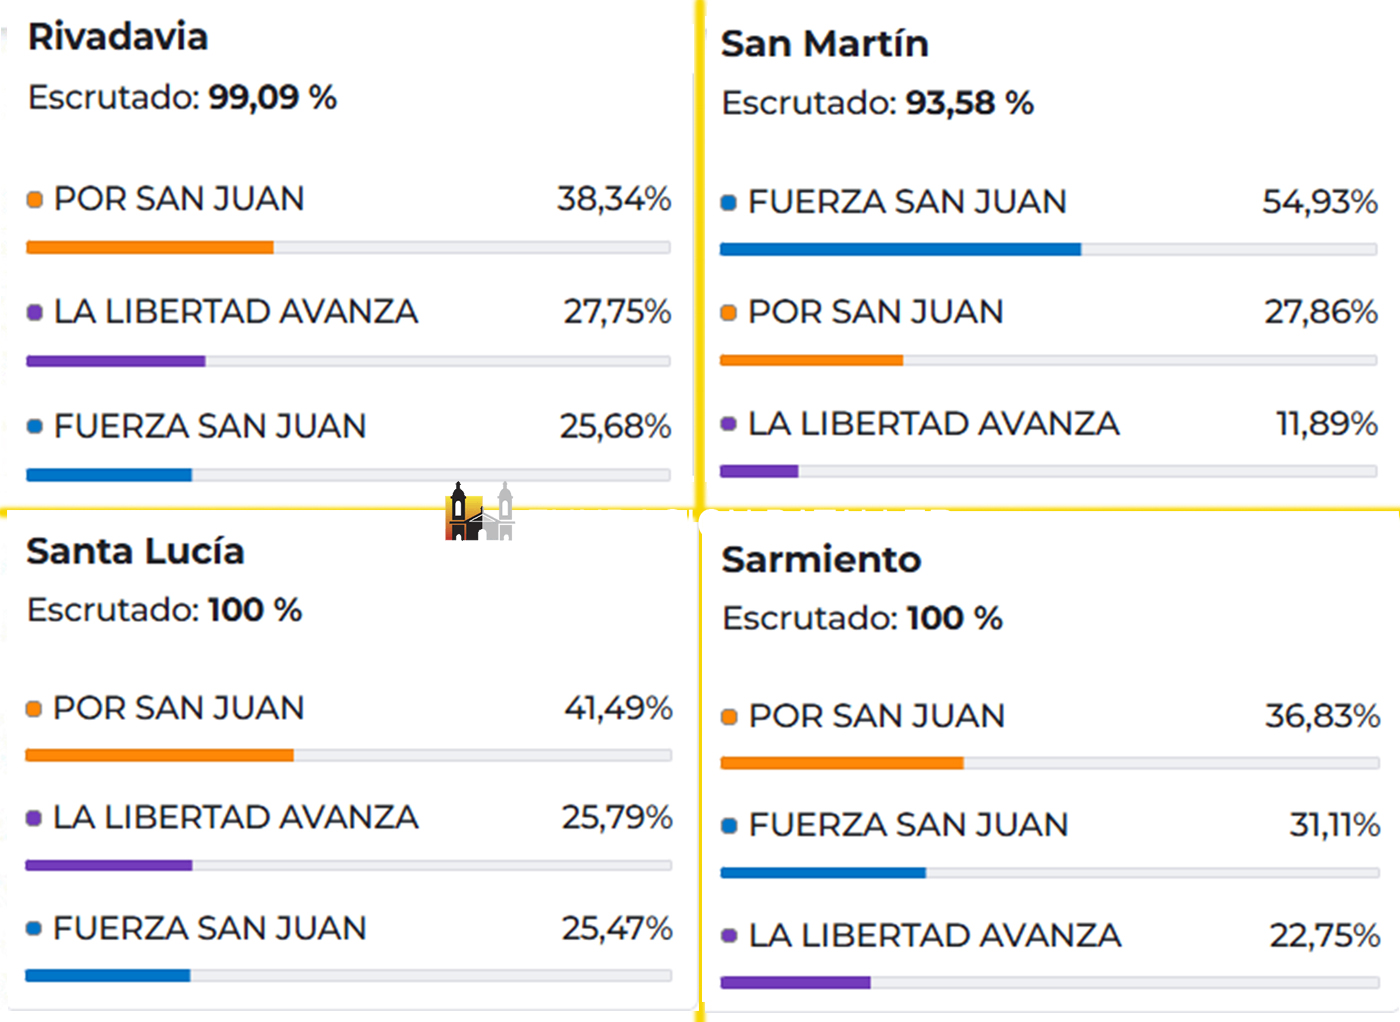This screenshot has width=1400, height=1022.
Task: Click purple dot beside Sarmiento LA LIBERTAD AVANZA
Action: pyautogui.click(x=730, y=936)
